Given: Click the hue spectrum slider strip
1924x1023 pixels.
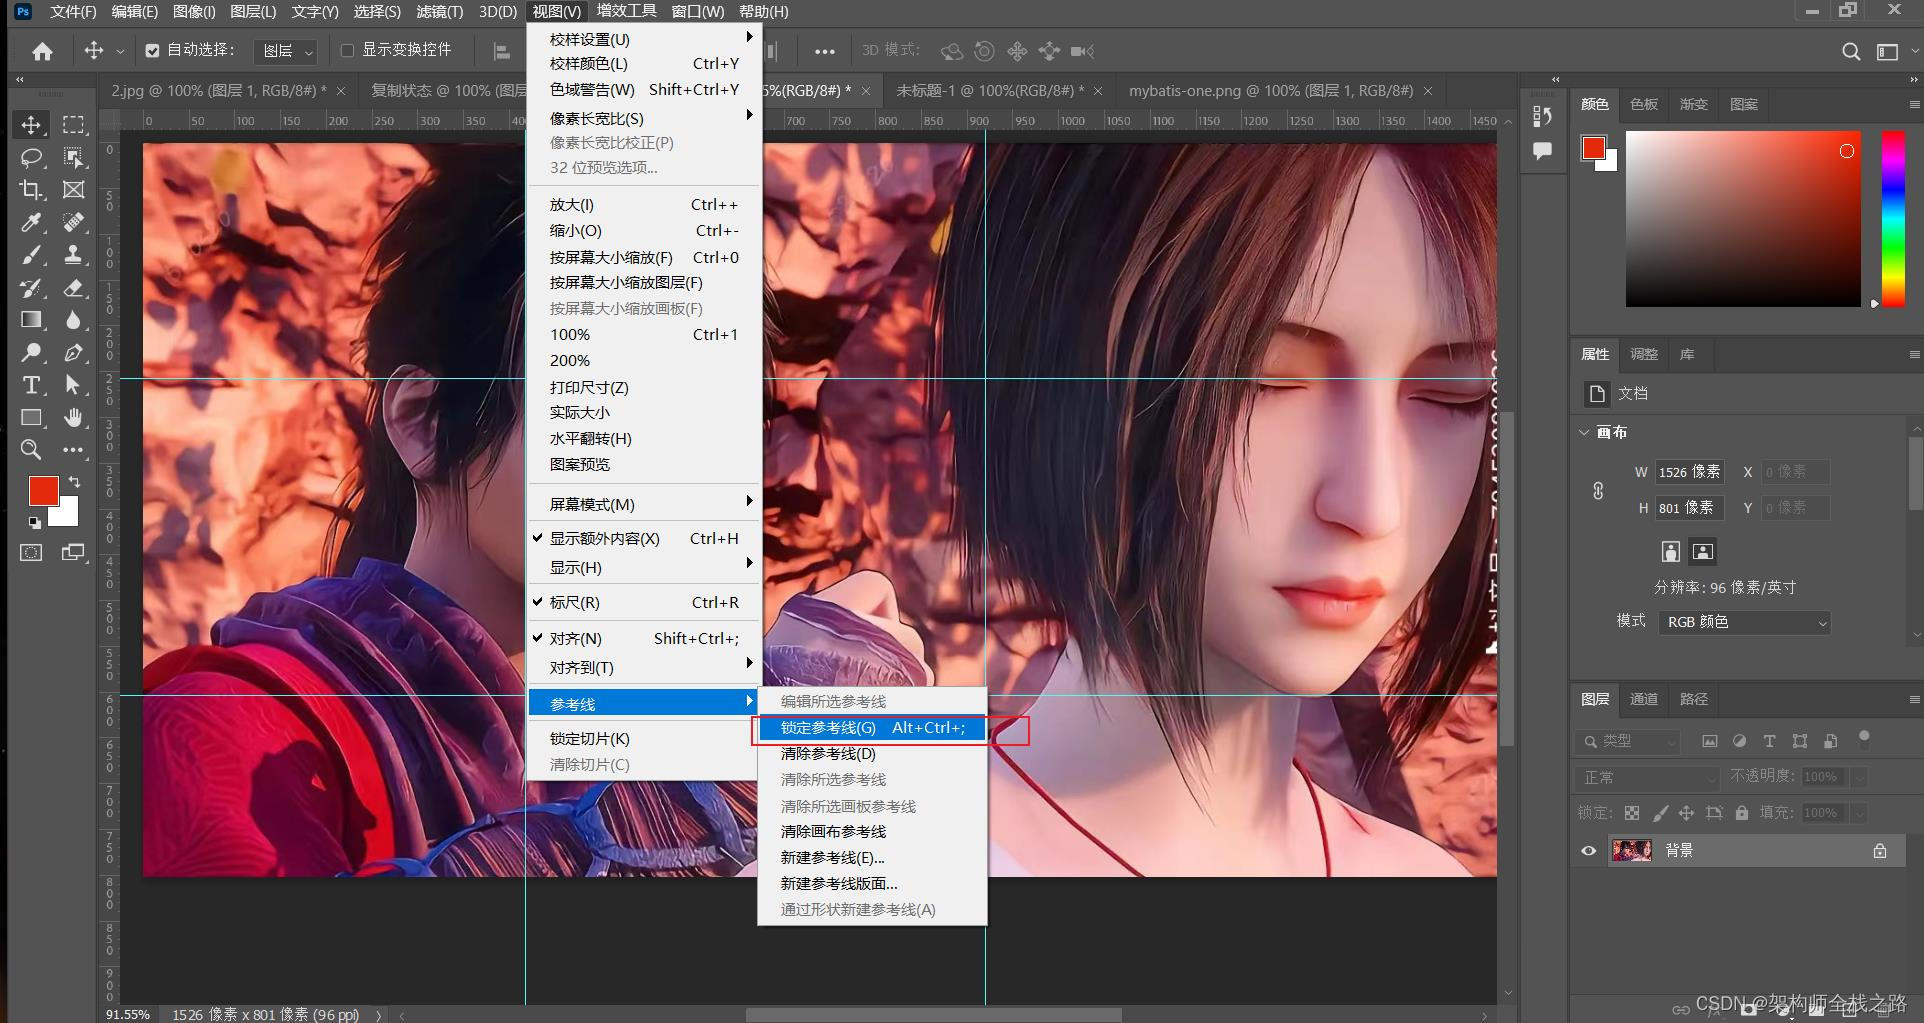Looking at the screenshot, I should [x=1893, y=218].
